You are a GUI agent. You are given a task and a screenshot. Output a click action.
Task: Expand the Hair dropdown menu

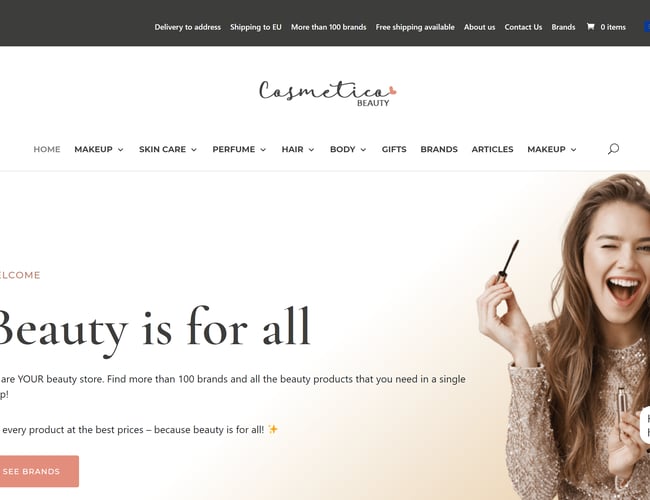coord(298,149)
